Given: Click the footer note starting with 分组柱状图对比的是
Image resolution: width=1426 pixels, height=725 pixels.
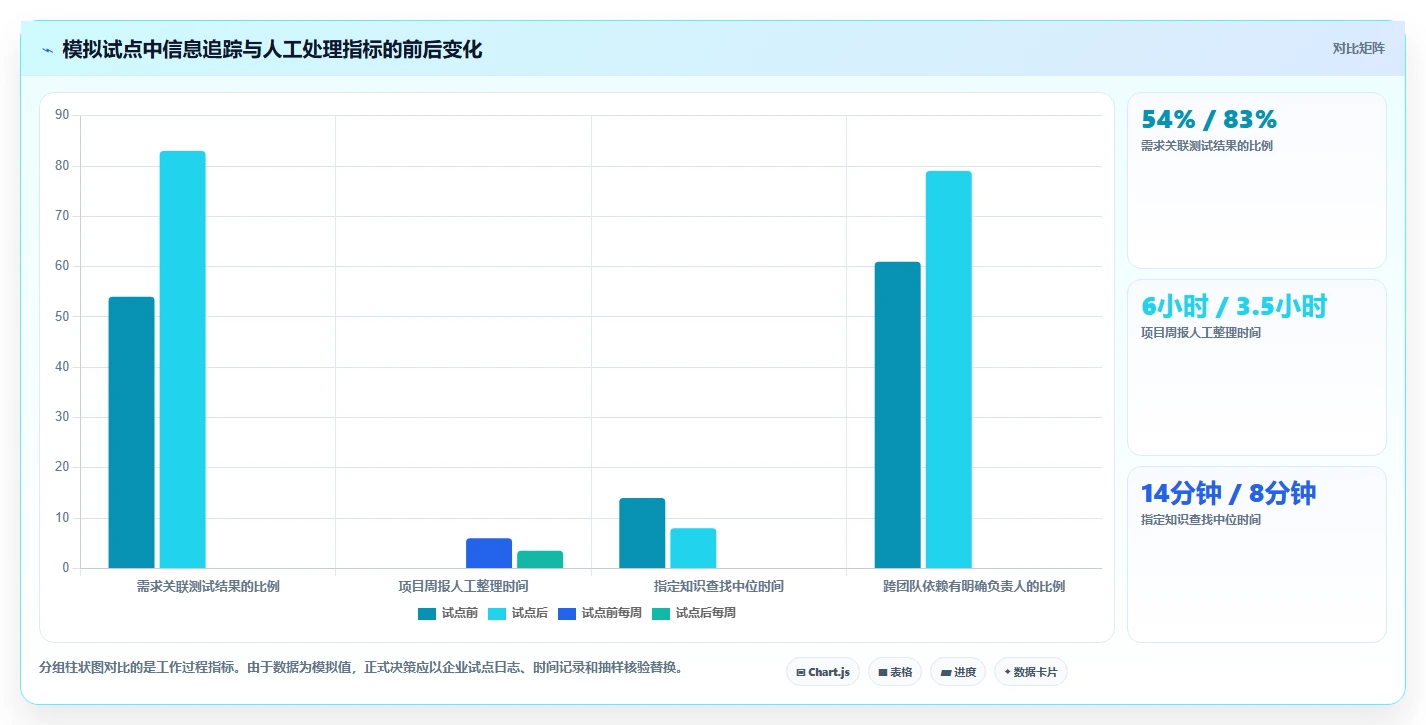Looking at the screenshot, I should (x=364, y=667).
